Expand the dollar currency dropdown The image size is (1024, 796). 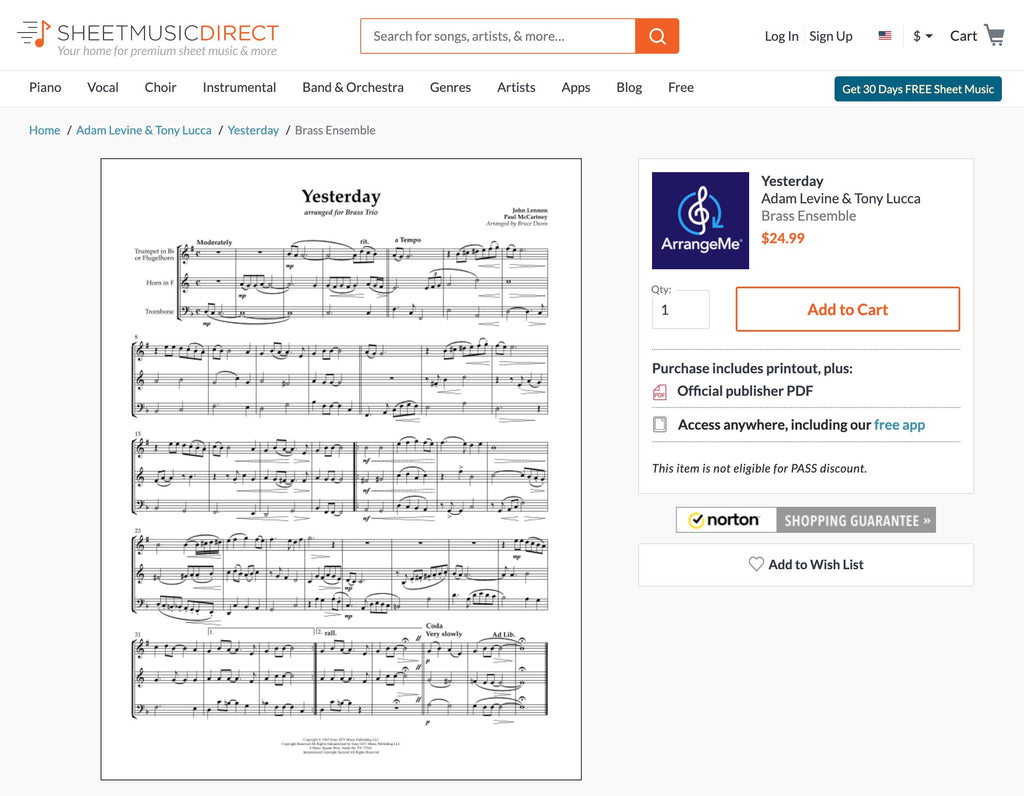pos(922,36)
